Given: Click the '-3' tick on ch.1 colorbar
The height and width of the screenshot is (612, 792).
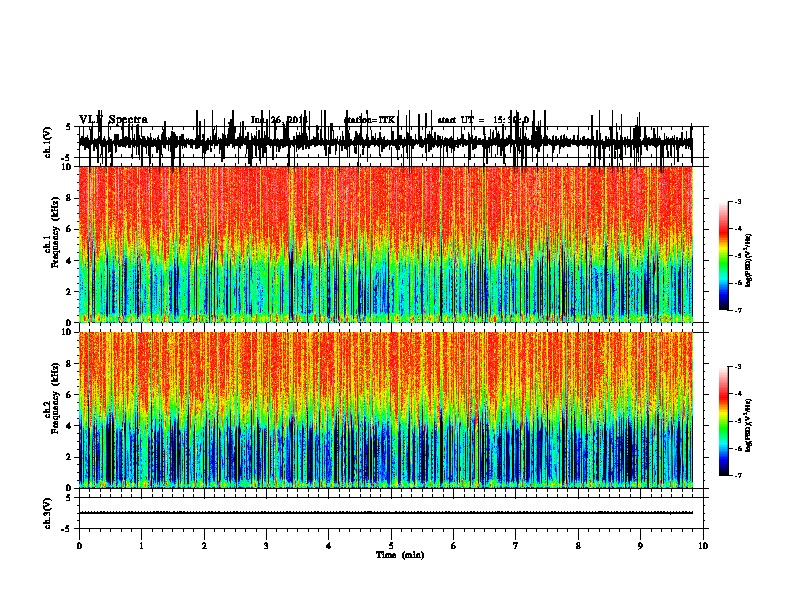Looking at the screenshot, I should [738, 201].
